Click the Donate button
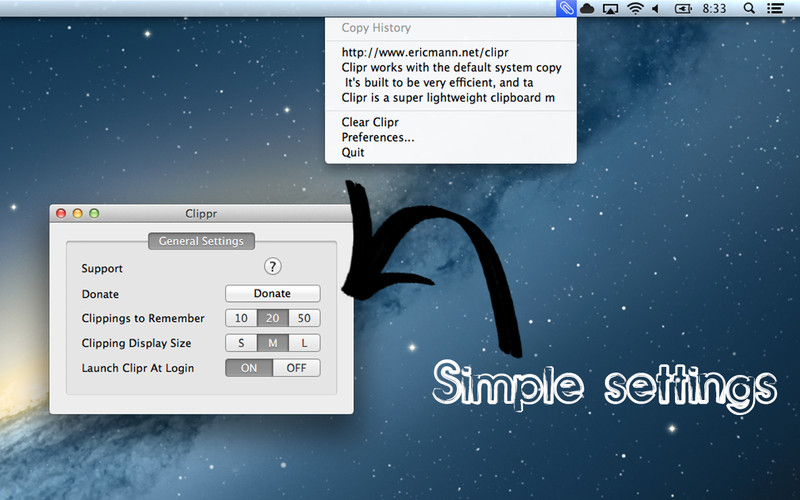Viewport: 800px width, 500px height. pos(272,293)
